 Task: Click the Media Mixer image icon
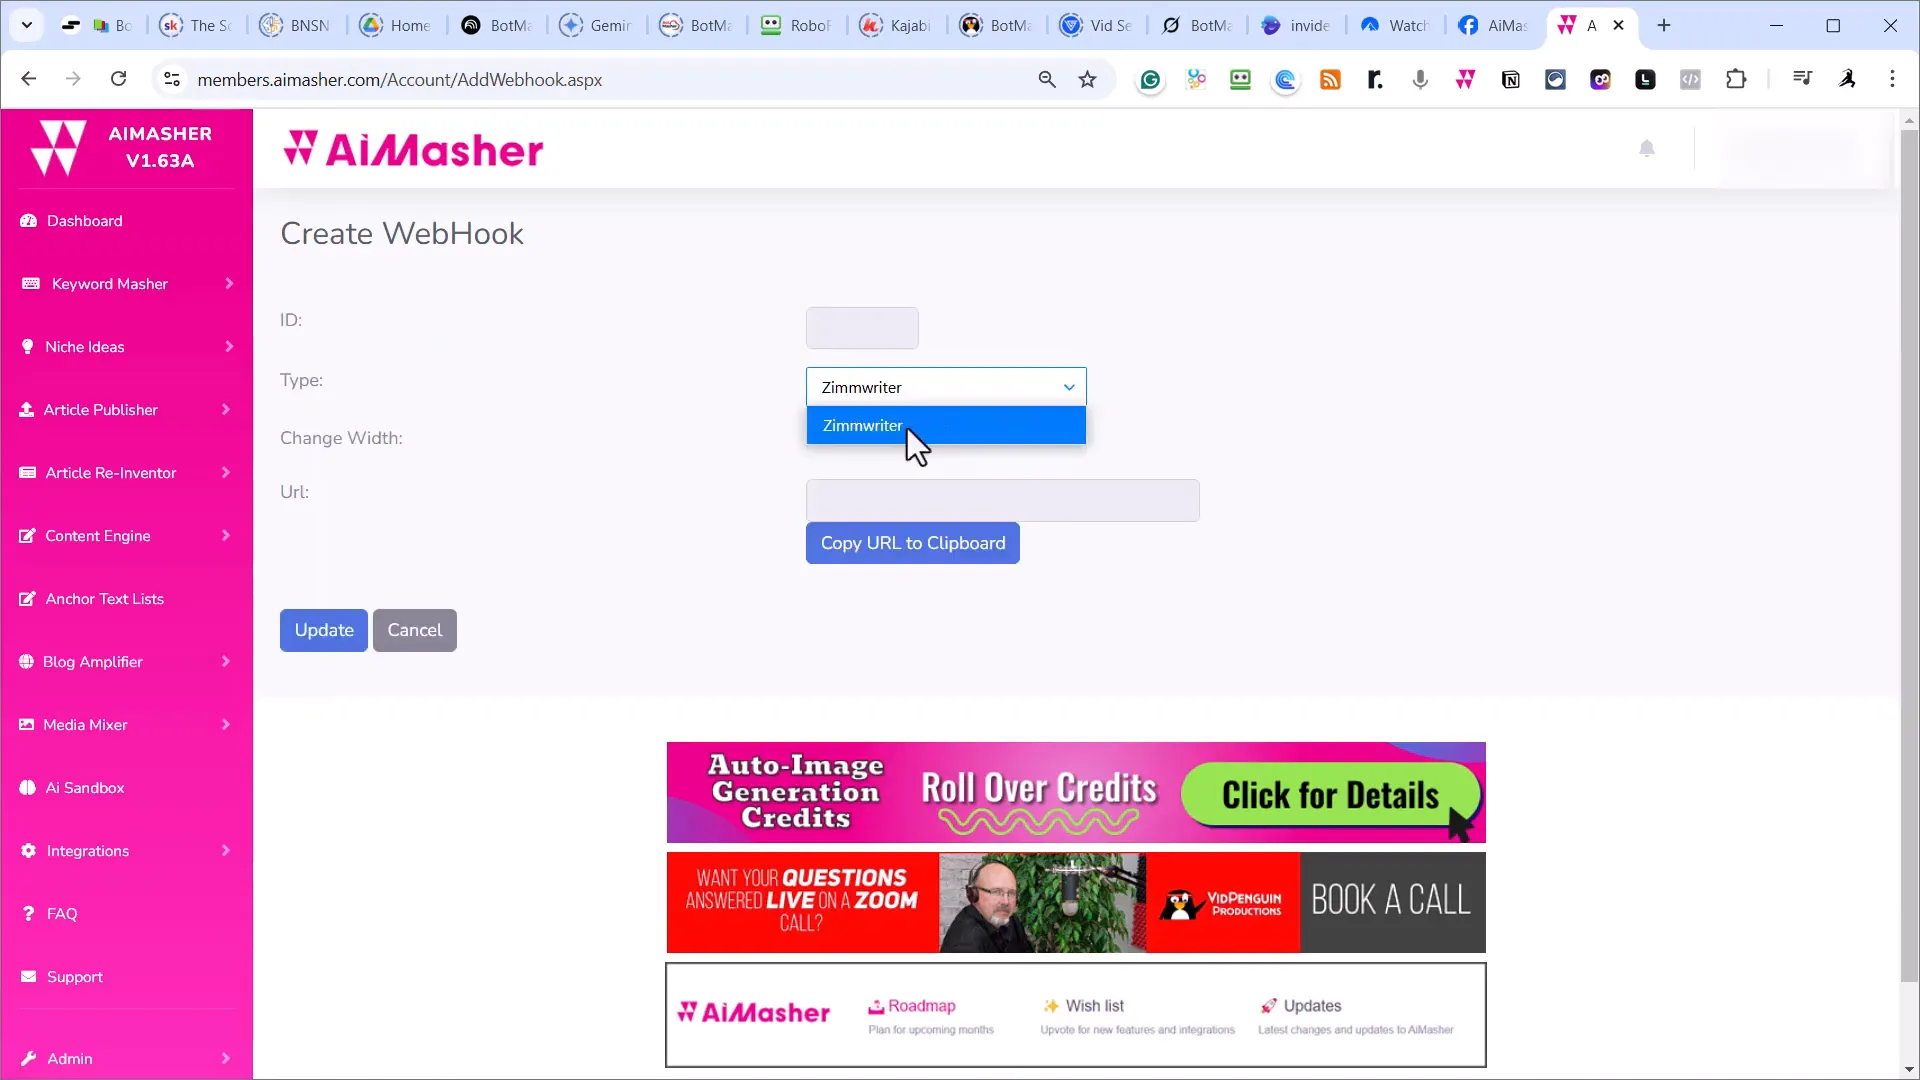[x=26, y=725]
